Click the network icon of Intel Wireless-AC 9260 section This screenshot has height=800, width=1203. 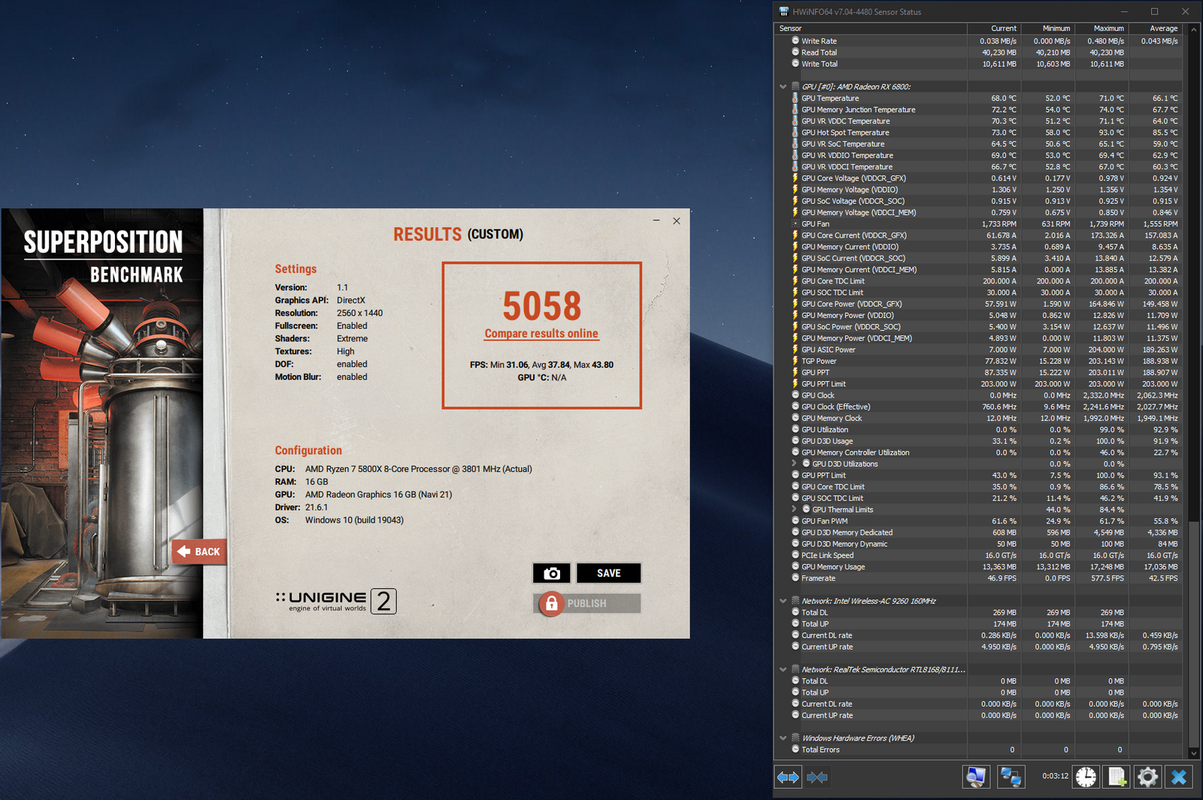(795, 601)
